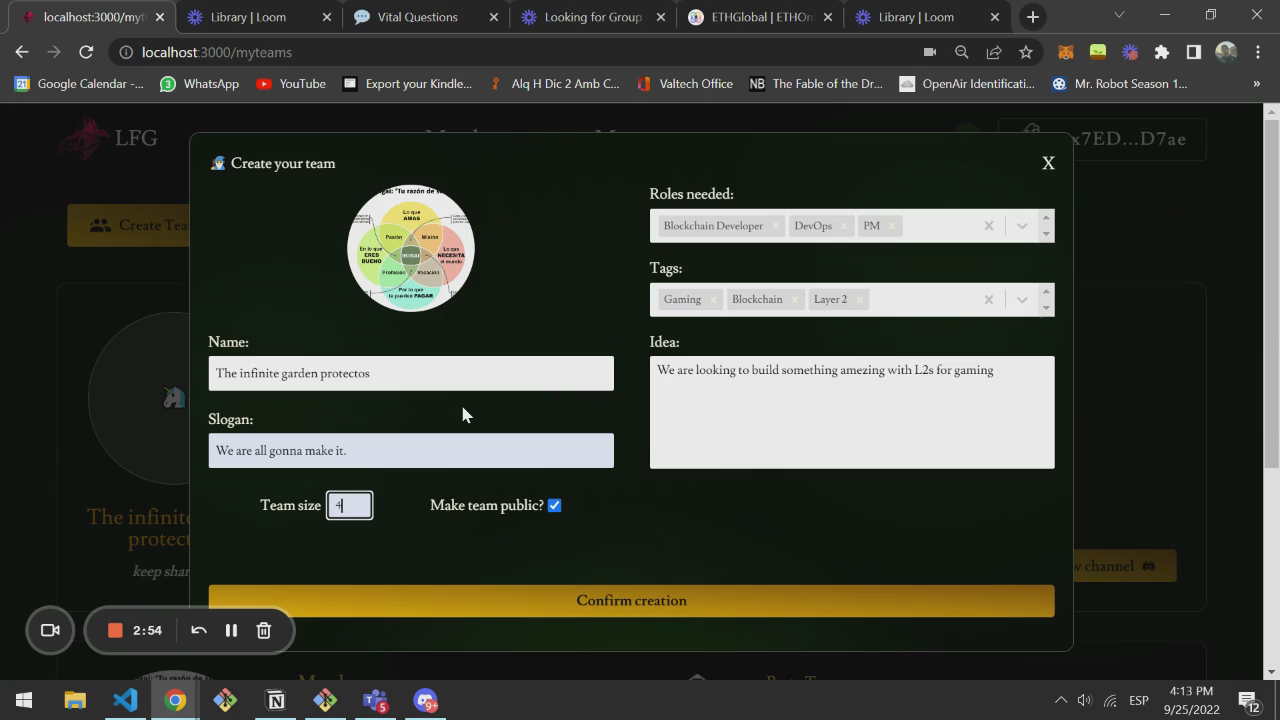1280x720 pixels.
Task: Expand the Tags dropdown
Action: 1021,299
